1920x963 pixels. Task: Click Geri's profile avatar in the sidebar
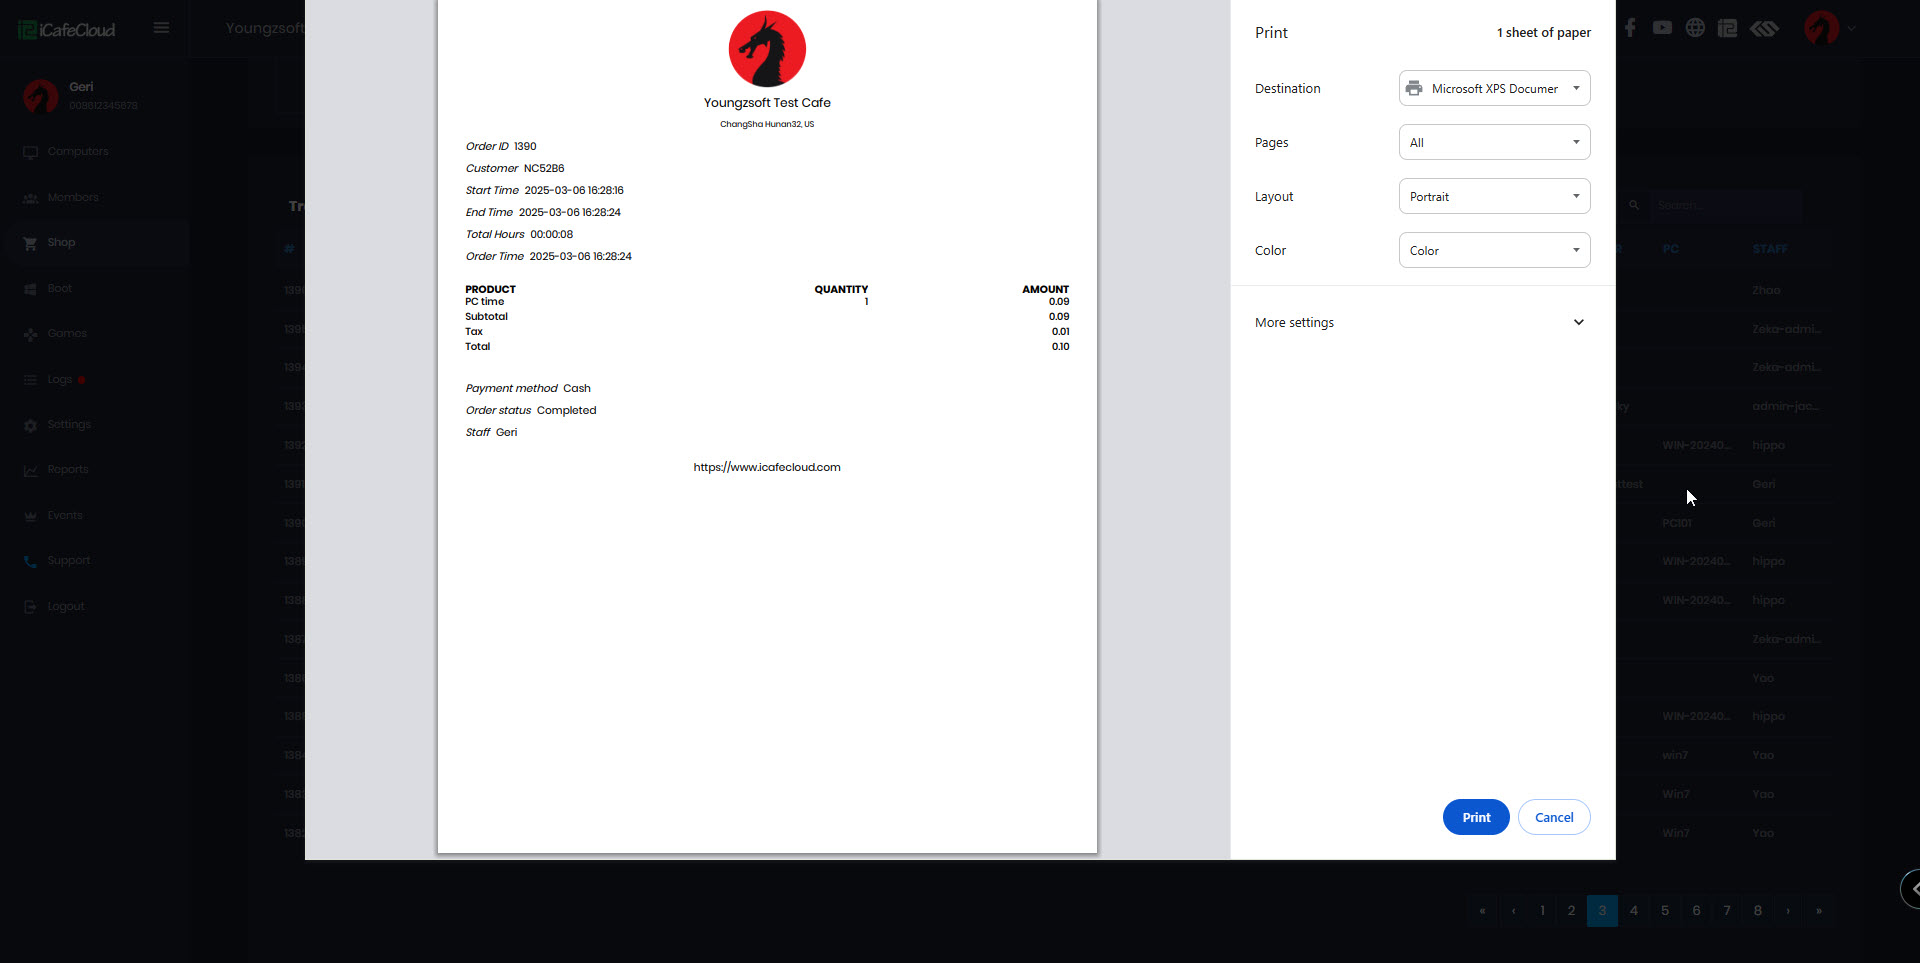pyautogui.click(x=41, y=96)
